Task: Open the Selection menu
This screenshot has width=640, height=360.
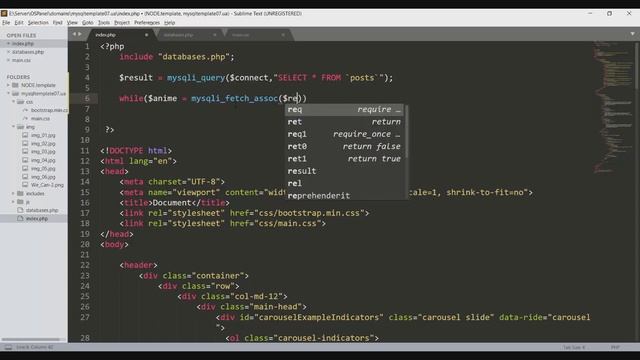Action: tap(38, 23)
